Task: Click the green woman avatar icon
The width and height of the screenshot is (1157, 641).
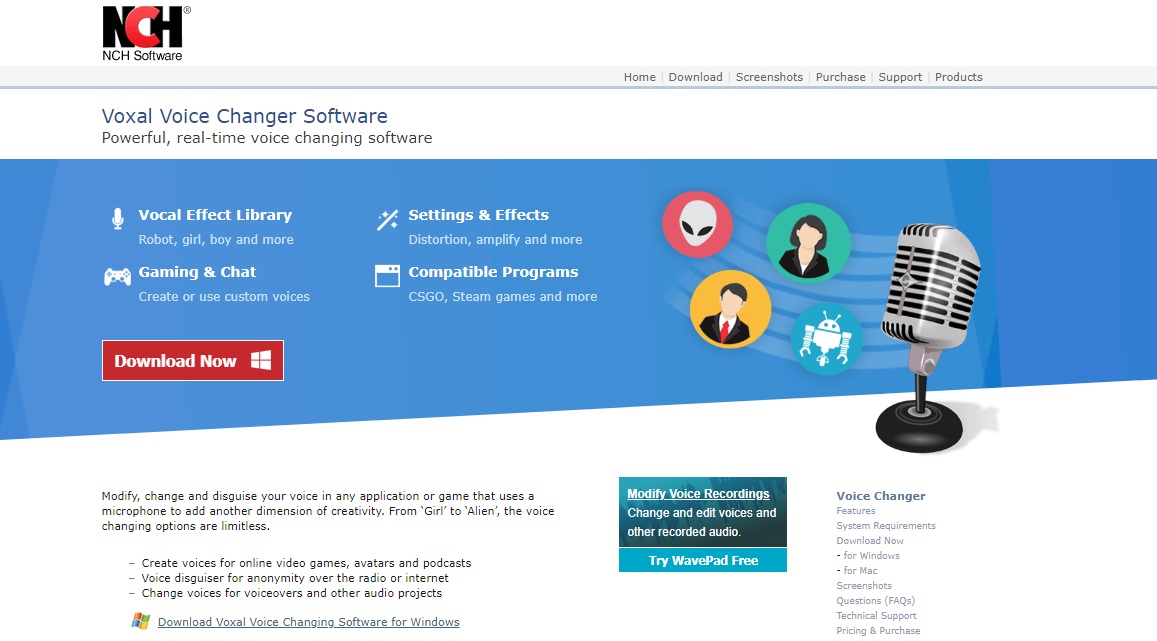Action: point(808,243)
